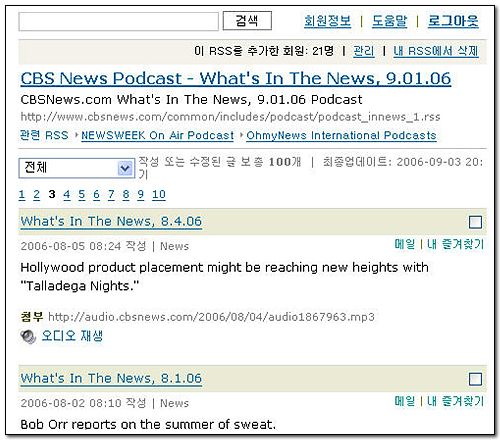Go to page 10
This screenshot has height=440, width=500.
pyautogui.click(x=159, y=194)
